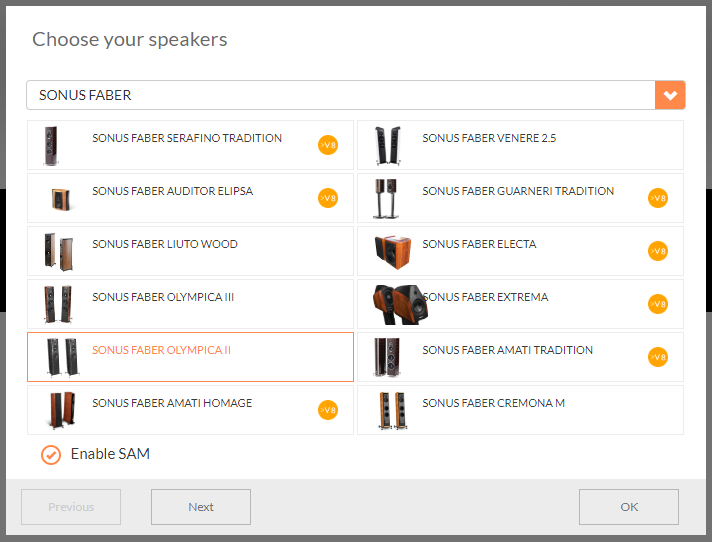Click the Previous button

[x=71, y=507]
